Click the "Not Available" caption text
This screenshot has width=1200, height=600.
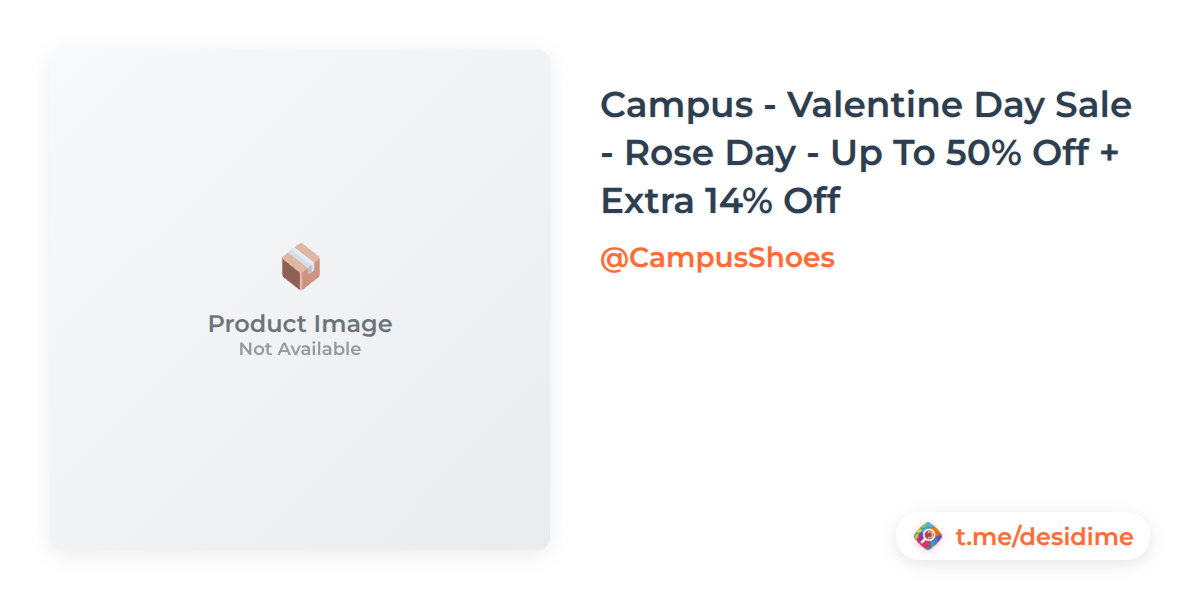click(x=300, y=349)
